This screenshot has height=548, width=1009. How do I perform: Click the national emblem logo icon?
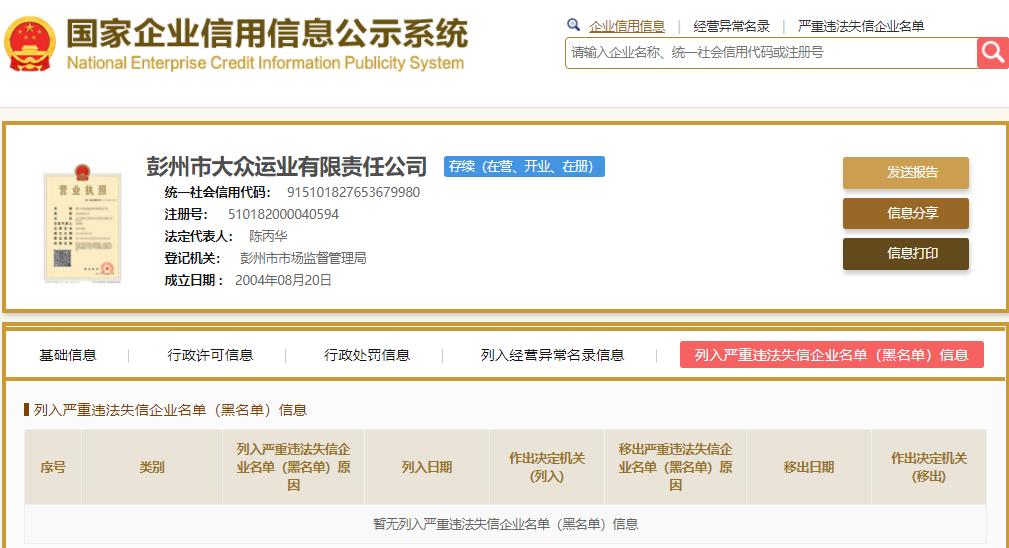30,44
